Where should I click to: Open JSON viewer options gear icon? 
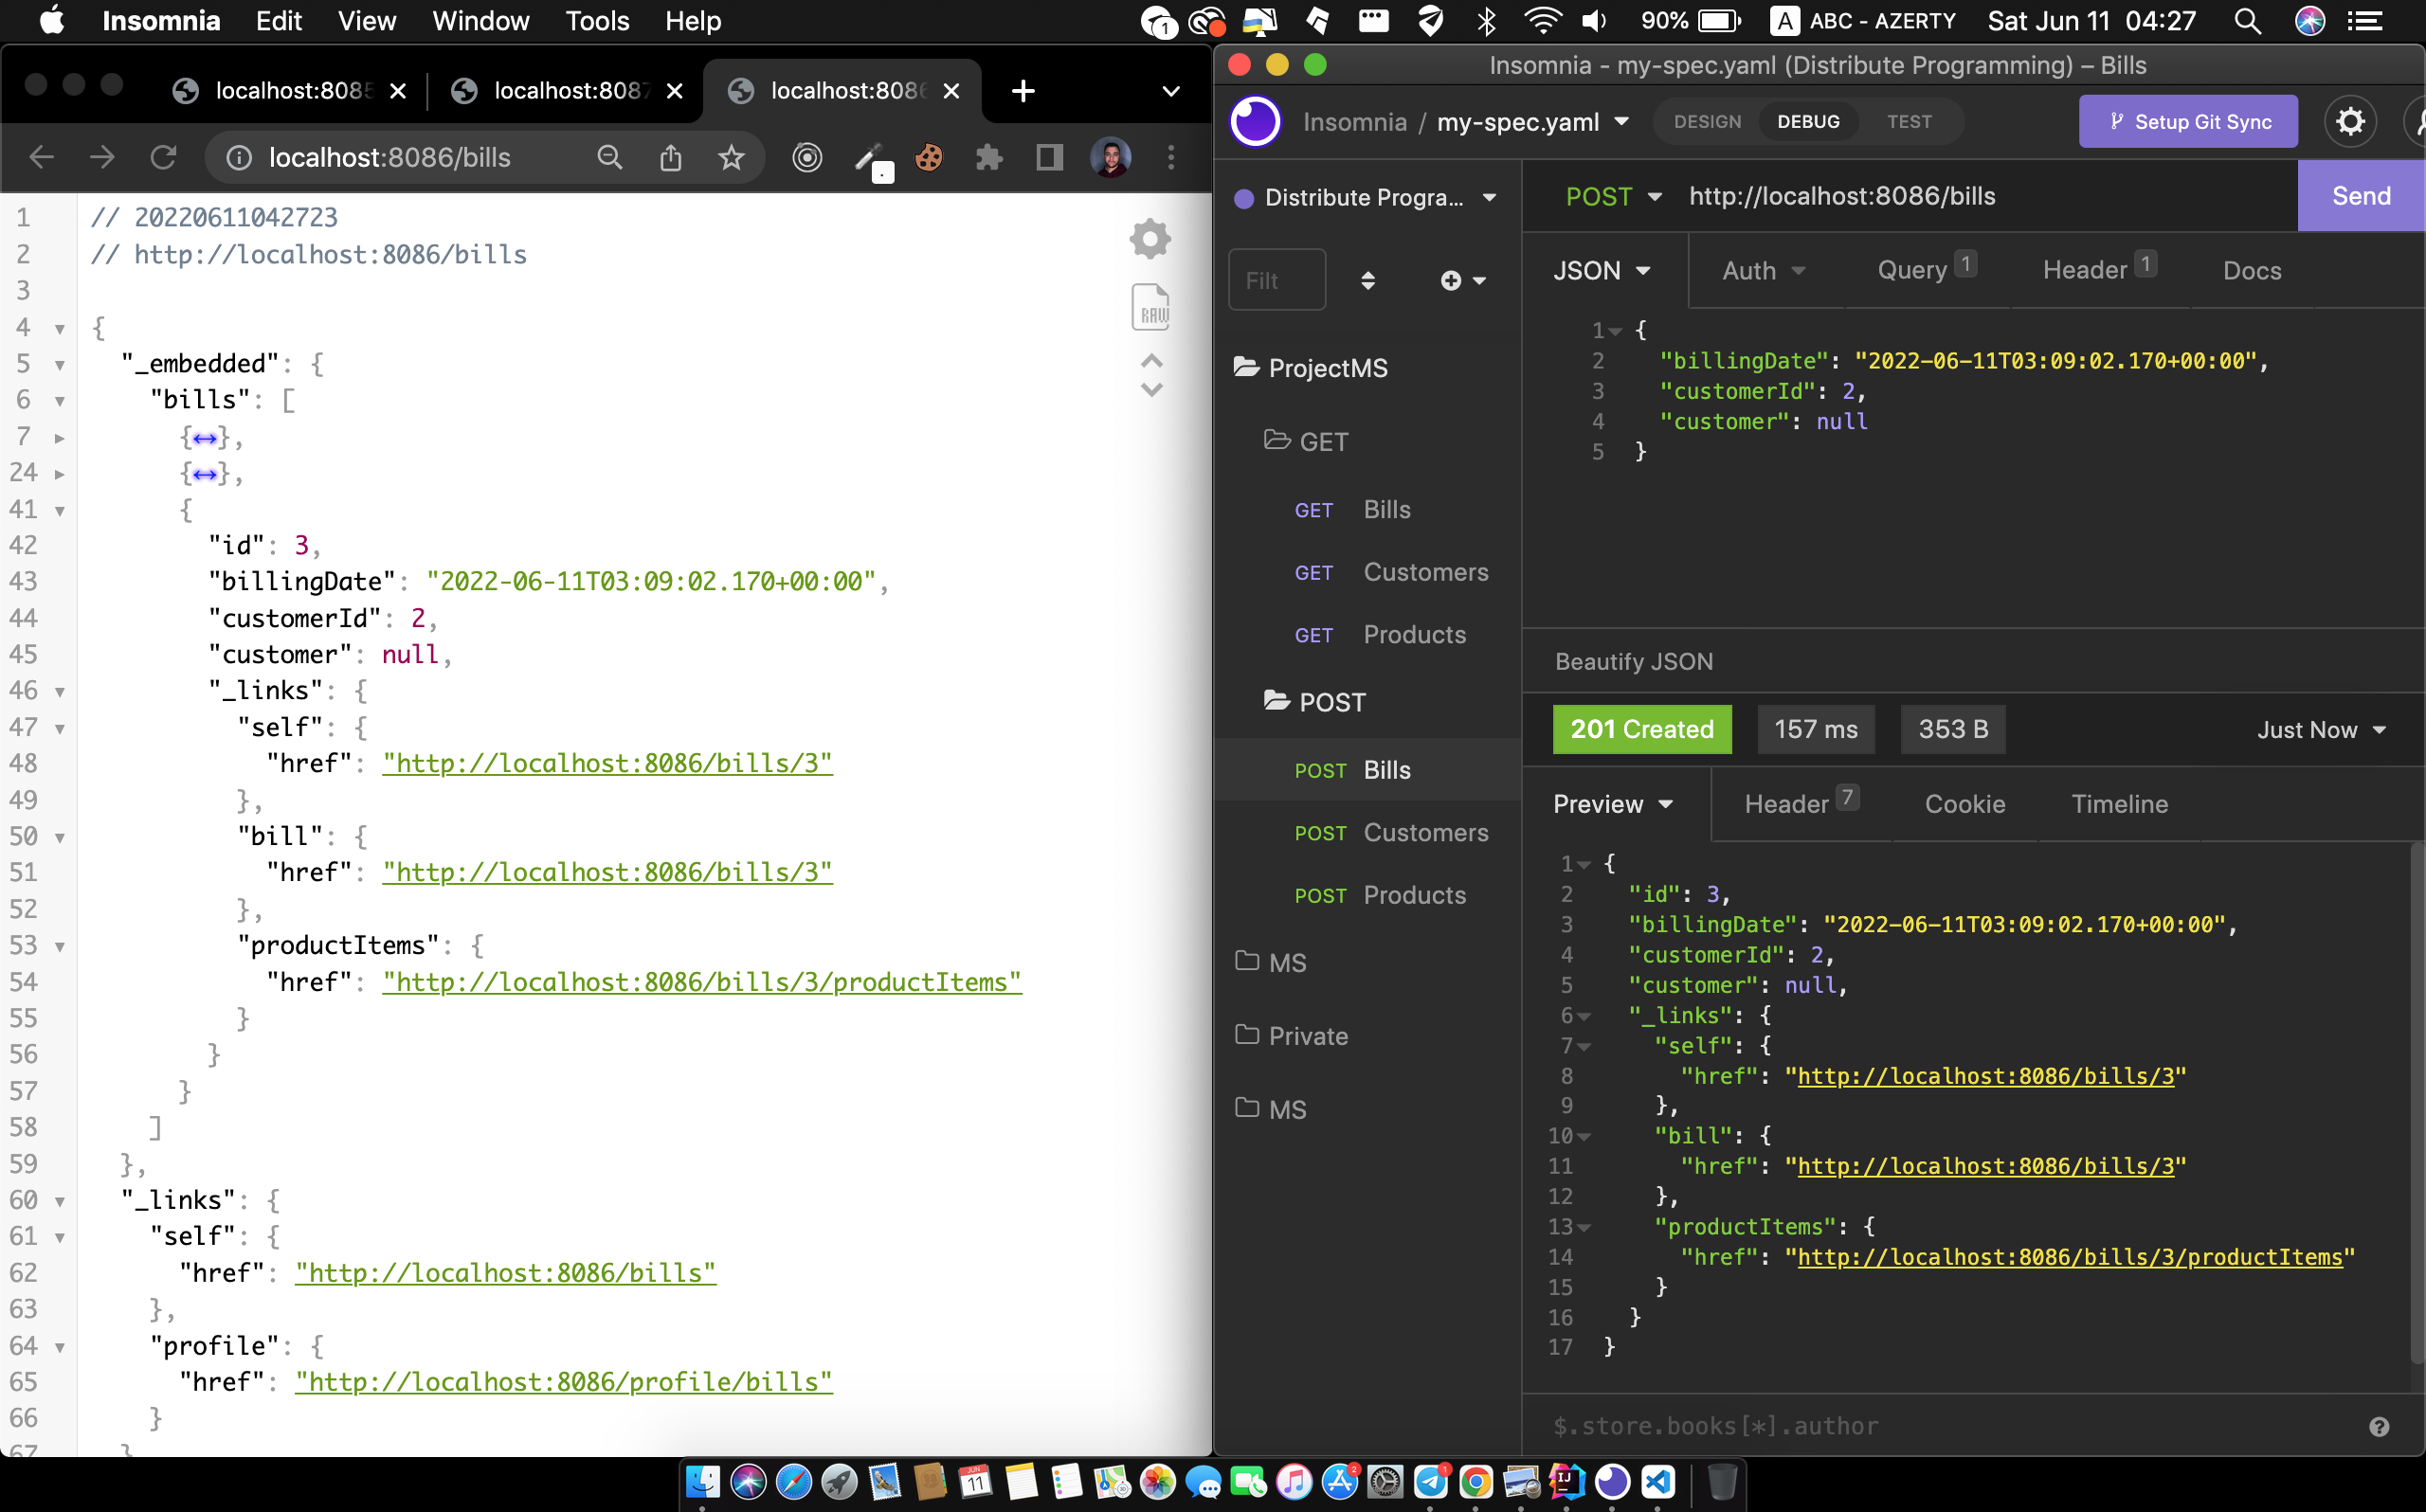click(x=1150, y=239)
